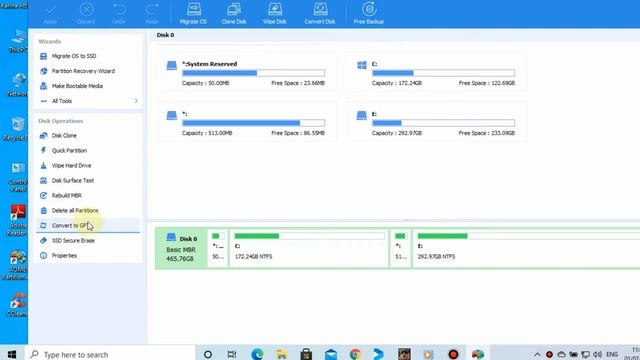This screenshot has height=360, width=640.
Task: Click the E: partition usage bar in the card
Action: pos(443,123)
